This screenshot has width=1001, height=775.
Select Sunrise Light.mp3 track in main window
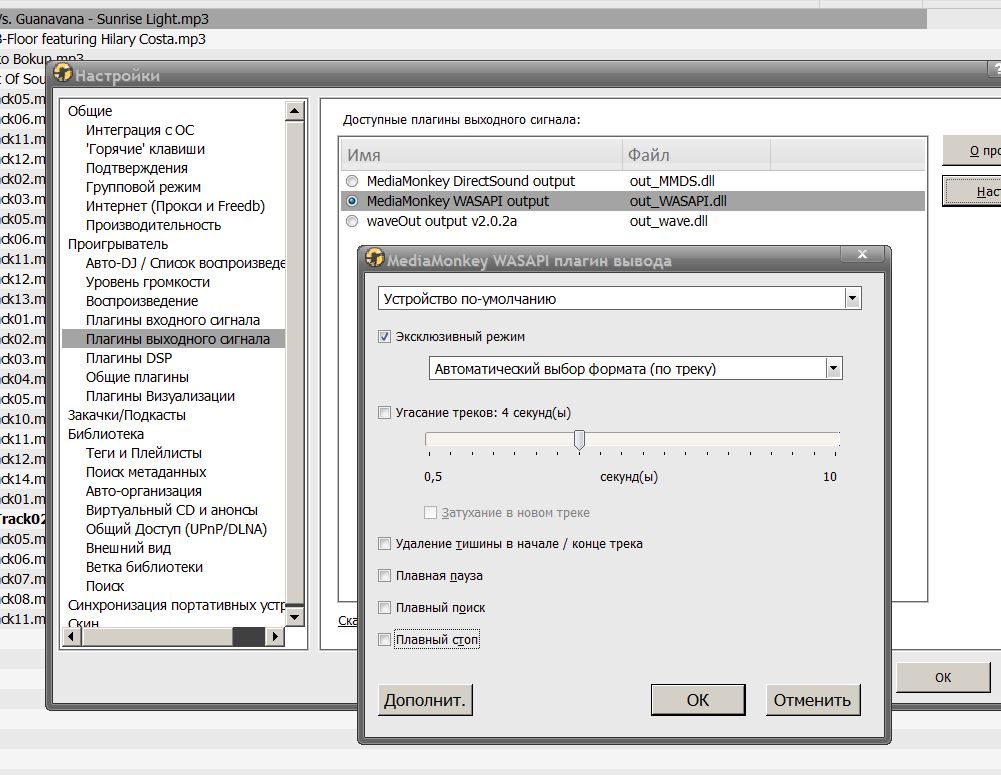463,19
